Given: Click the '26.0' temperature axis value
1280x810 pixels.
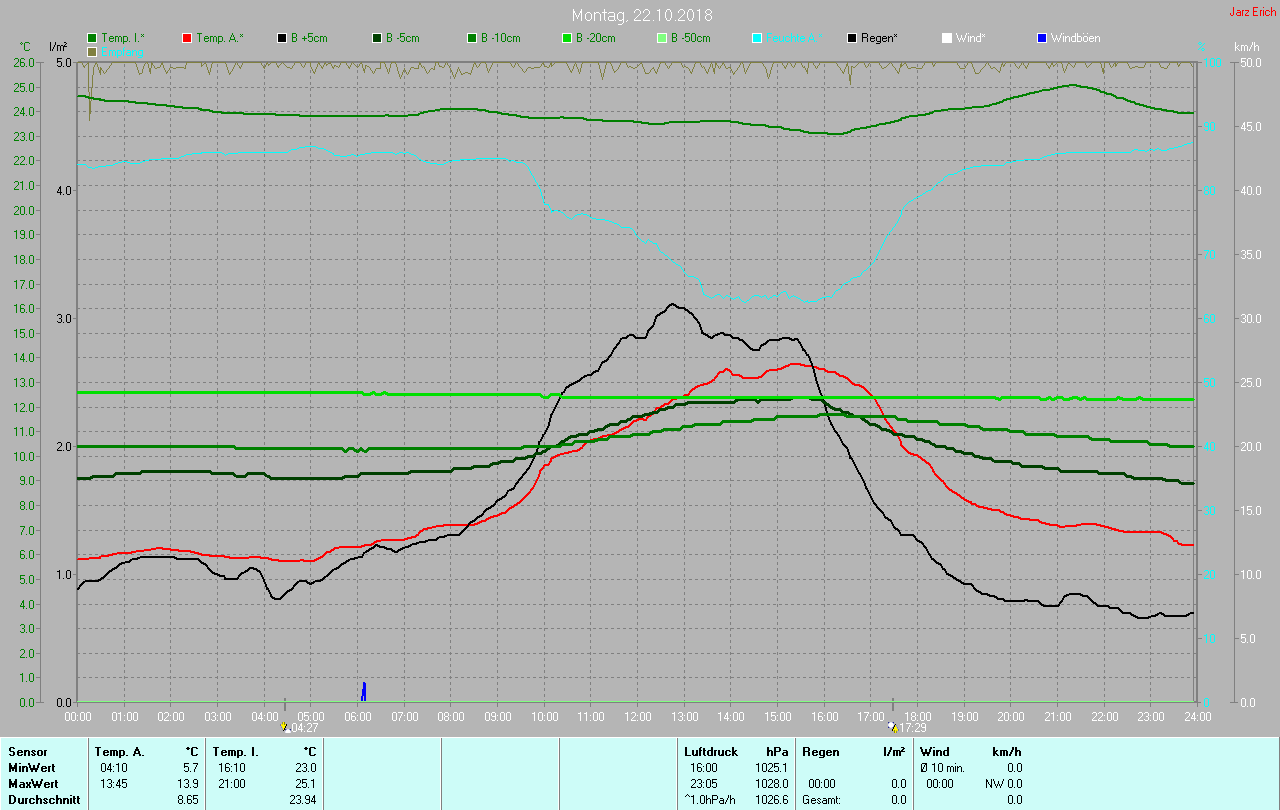Looking at the screenshot, I should [x=24, y=62].
